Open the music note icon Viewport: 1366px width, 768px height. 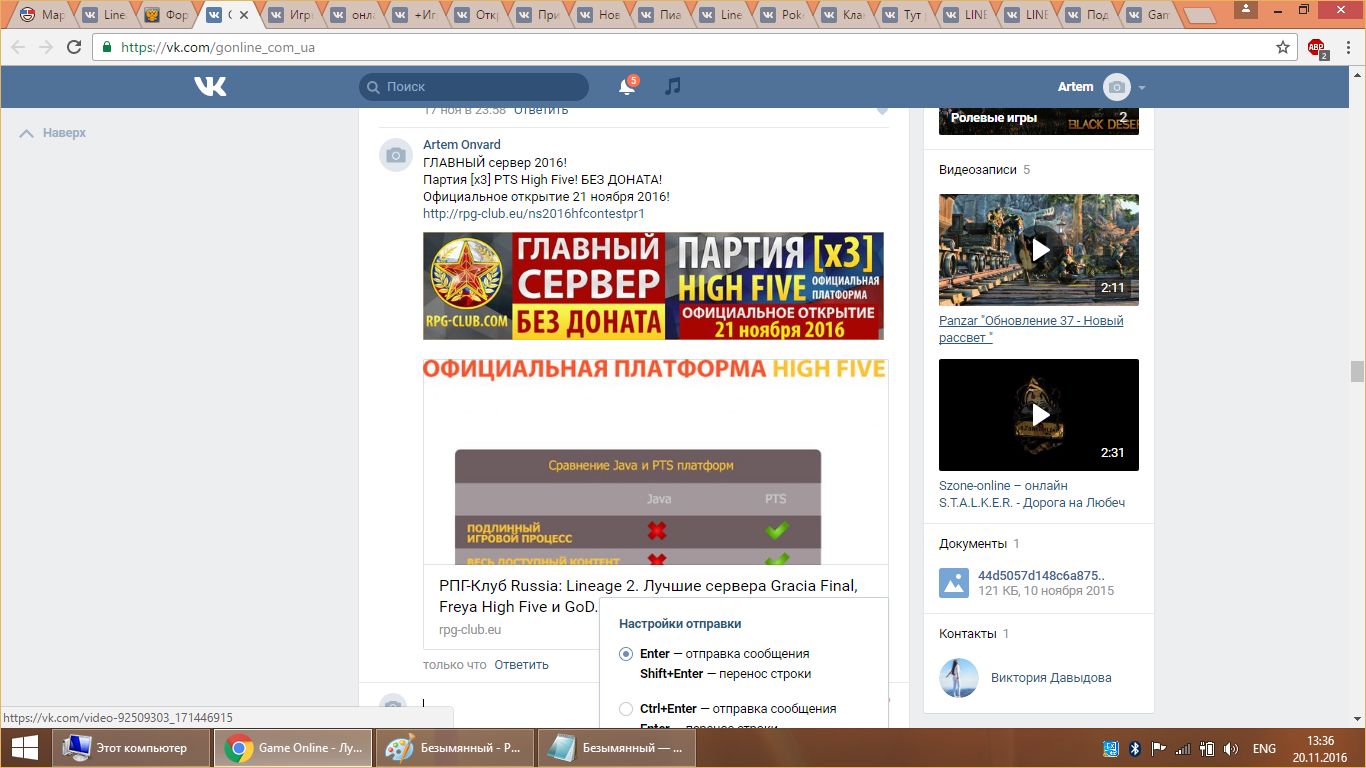pyautogui.click(x=673, y=87)
